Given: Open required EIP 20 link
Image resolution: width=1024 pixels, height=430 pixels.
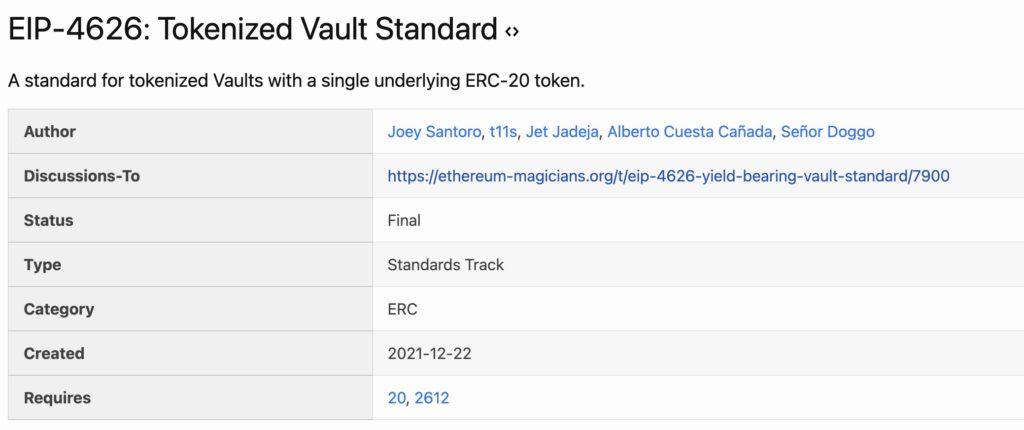Looking at the screenshot, I should point(396,398).
